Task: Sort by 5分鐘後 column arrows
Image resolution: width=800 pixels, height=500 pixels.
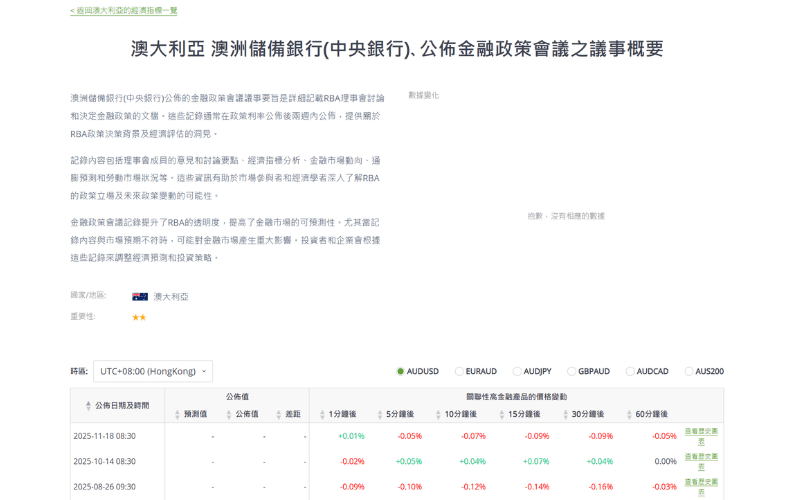Action: (380, 415)
